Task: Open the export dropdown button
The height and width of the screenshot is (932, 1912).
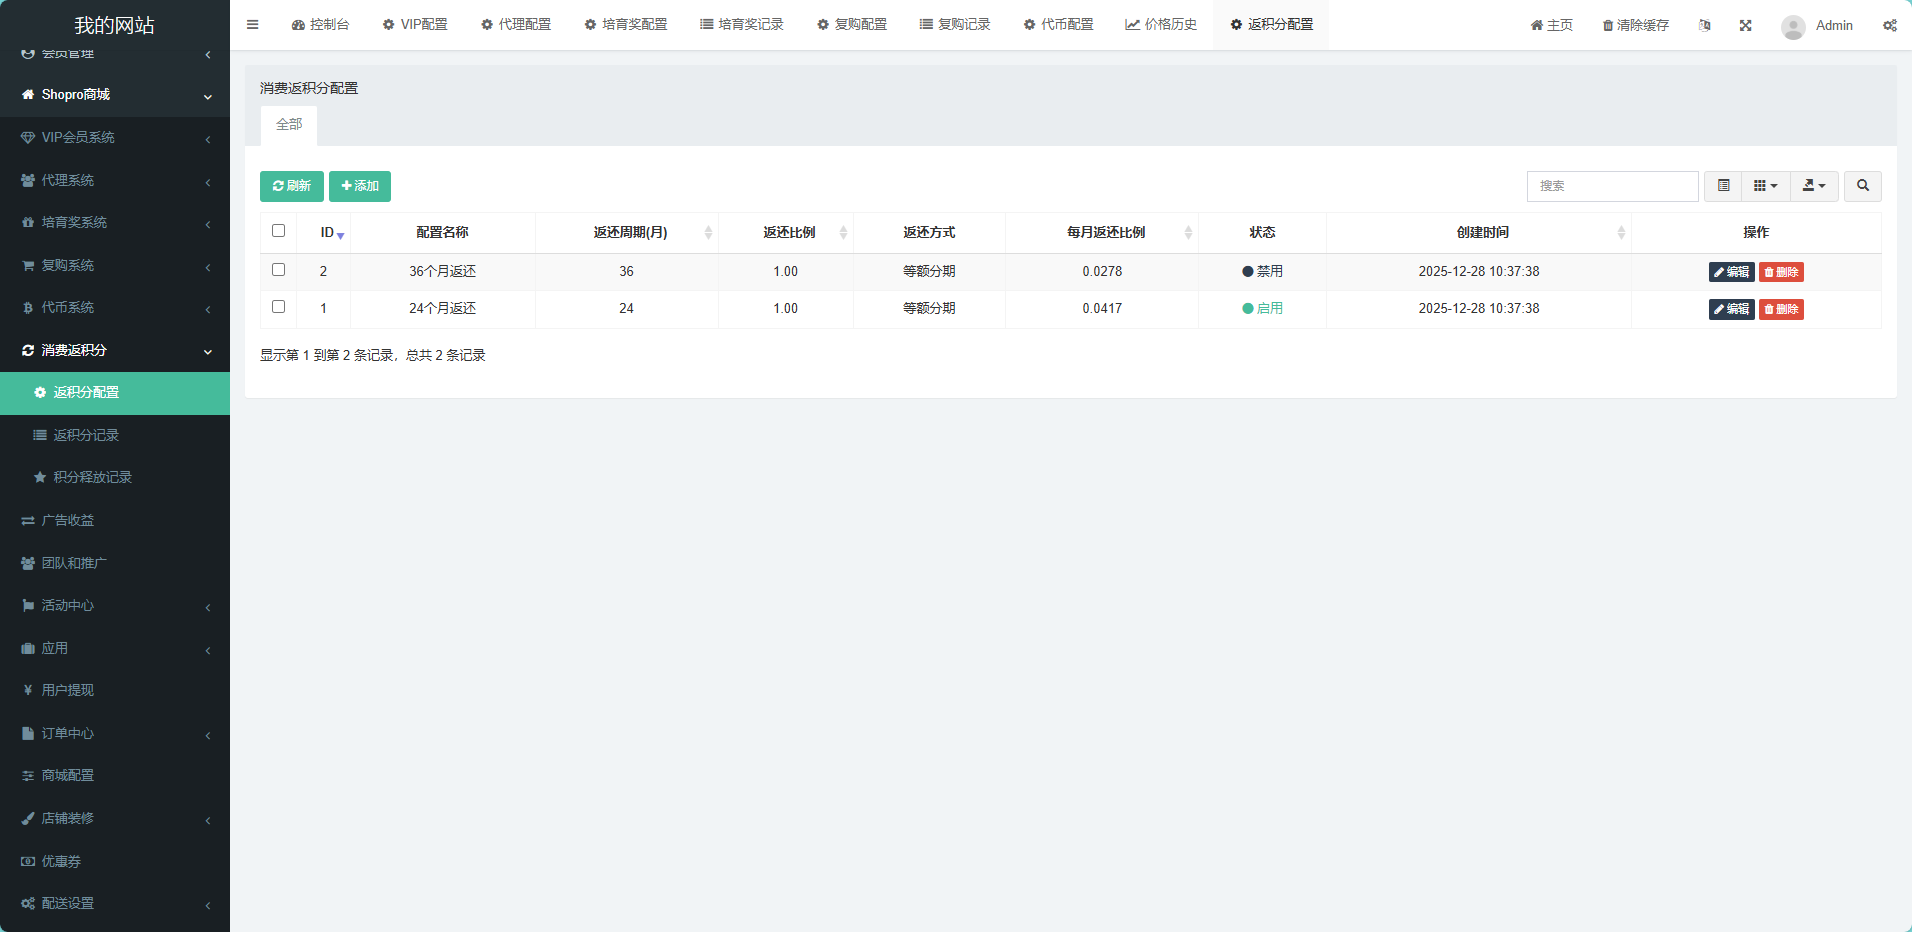Action: (x=1813, y=186)
